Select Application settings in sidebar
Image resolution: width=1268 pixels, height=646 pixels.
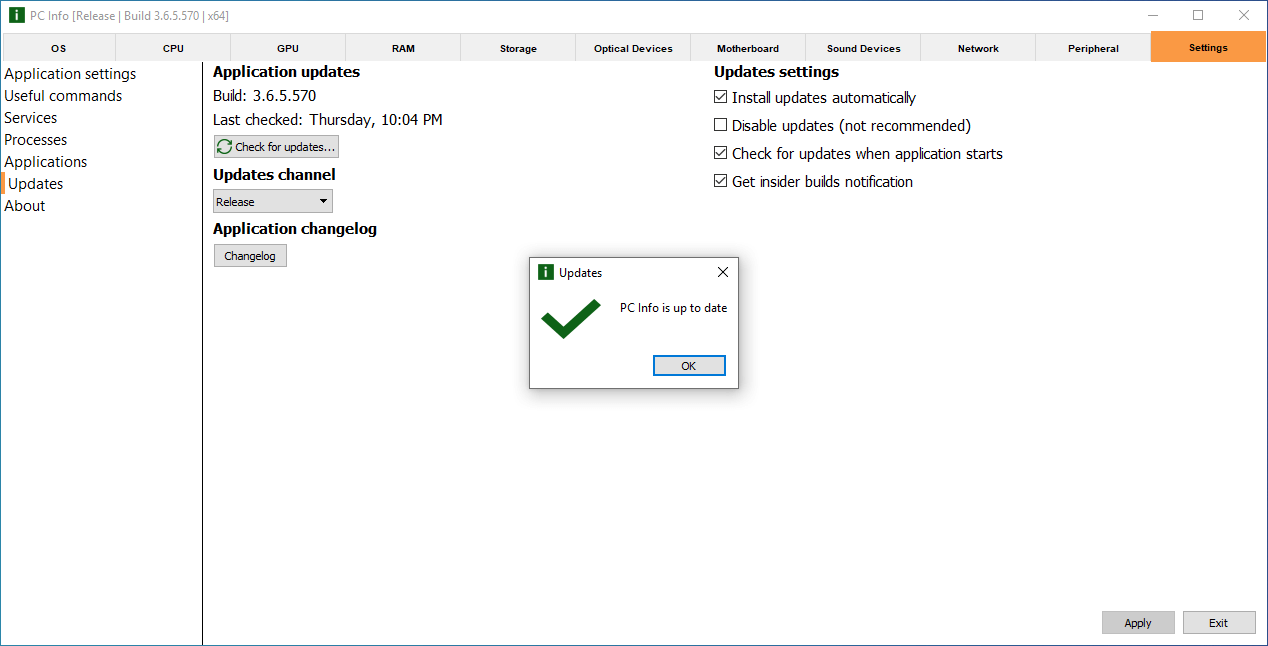[70, 74]
